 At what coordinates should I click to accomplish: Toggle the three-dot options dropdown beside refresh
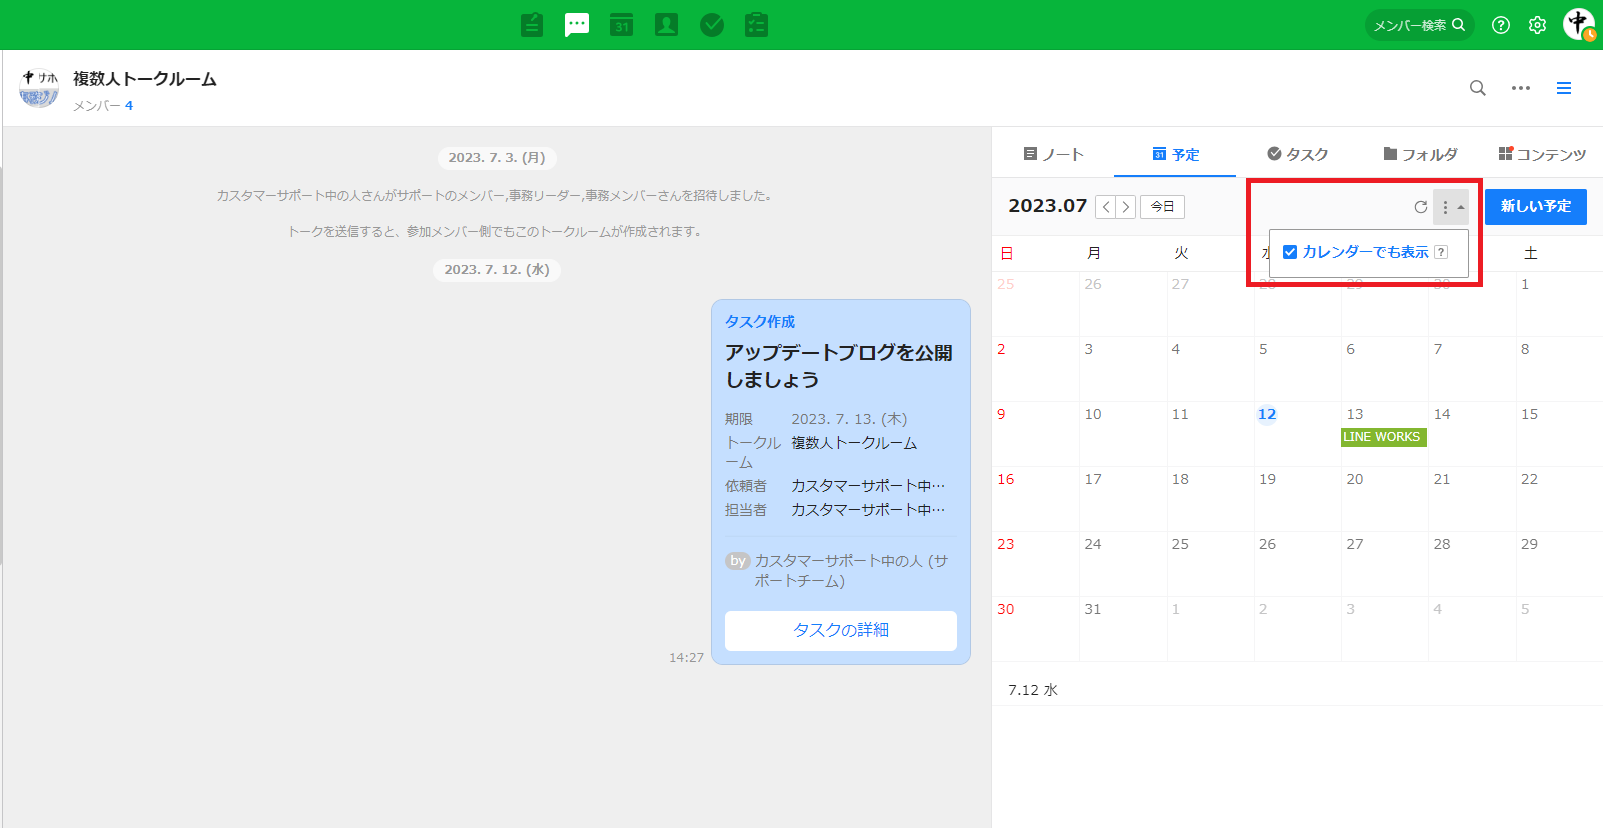coord(1450,207)
